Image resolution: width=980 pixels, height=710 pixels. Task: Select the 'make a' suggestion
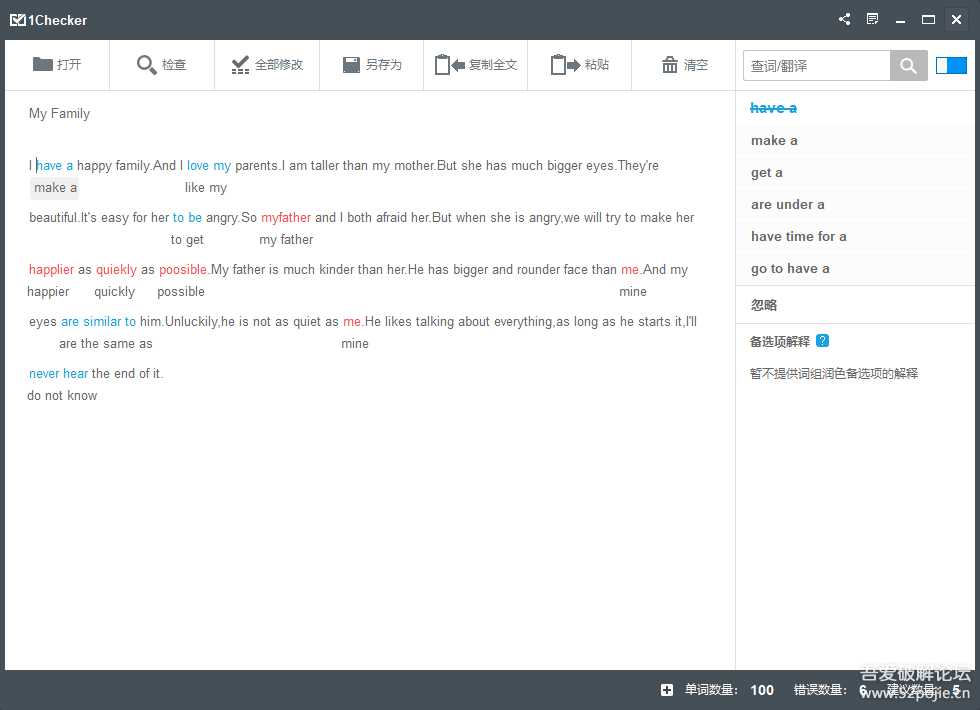click(x=774, y=141)
